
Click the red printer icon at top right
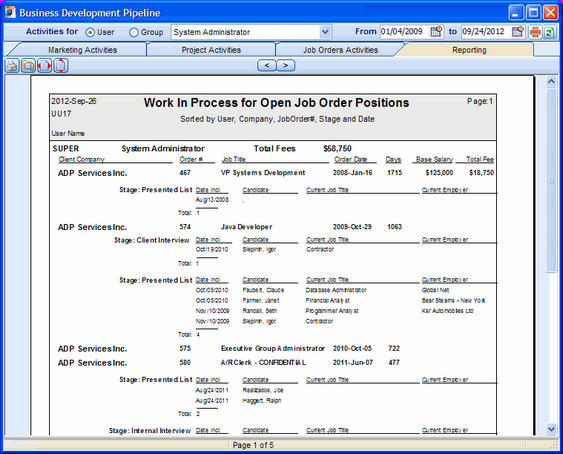(535, 32)
